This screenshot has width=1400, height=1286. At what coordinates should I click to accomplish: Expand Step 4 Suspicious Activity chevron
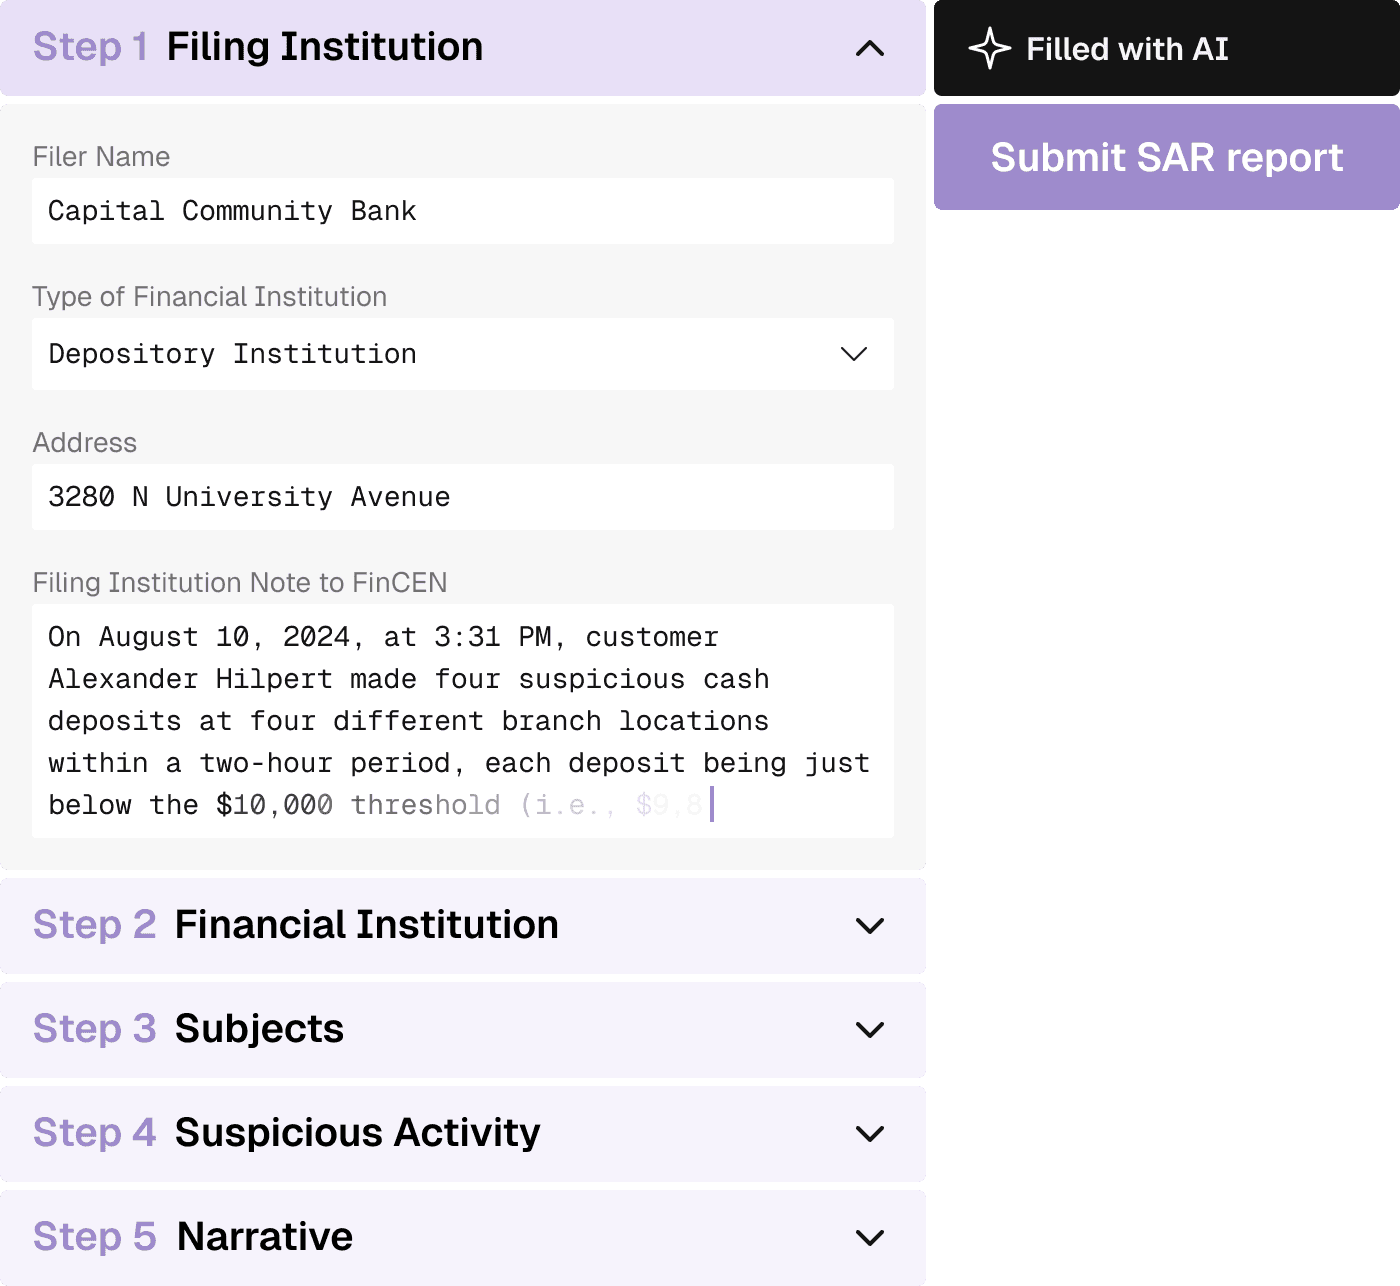point(870,1134)
